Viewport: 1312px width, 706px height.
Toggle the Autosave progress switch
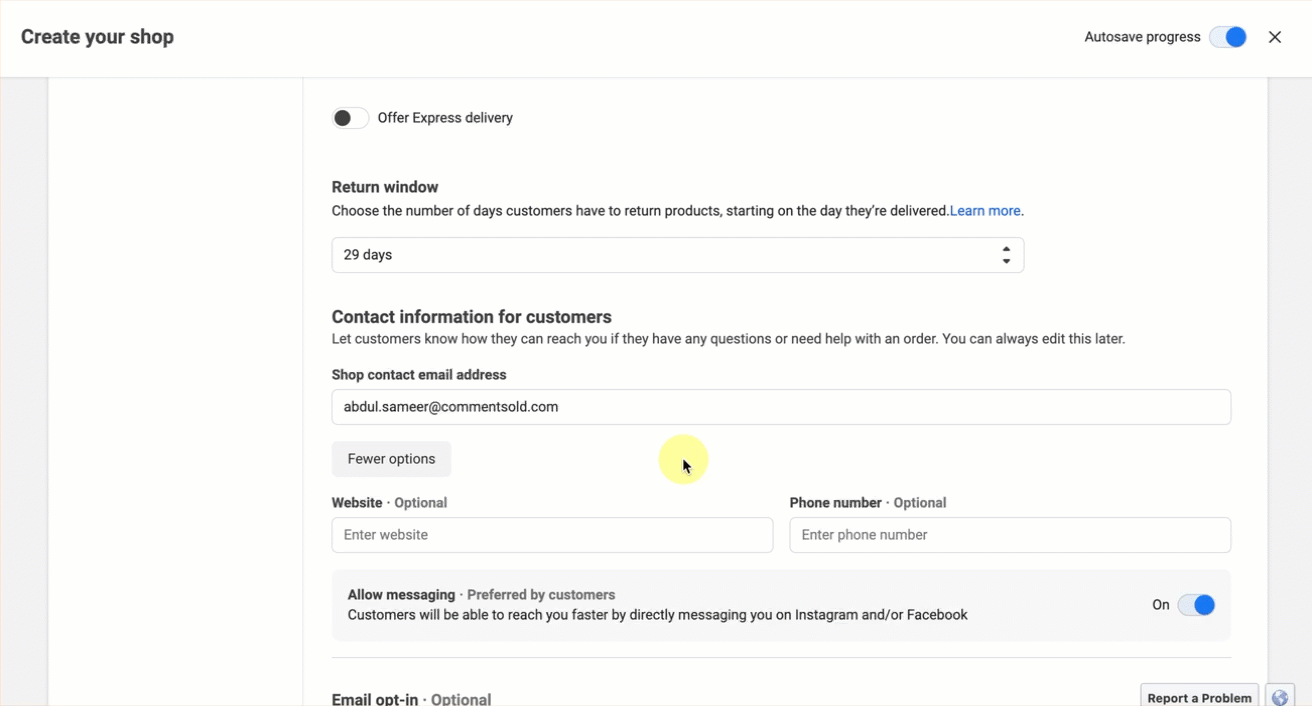pyautogui.click(x=1228, y=37)
